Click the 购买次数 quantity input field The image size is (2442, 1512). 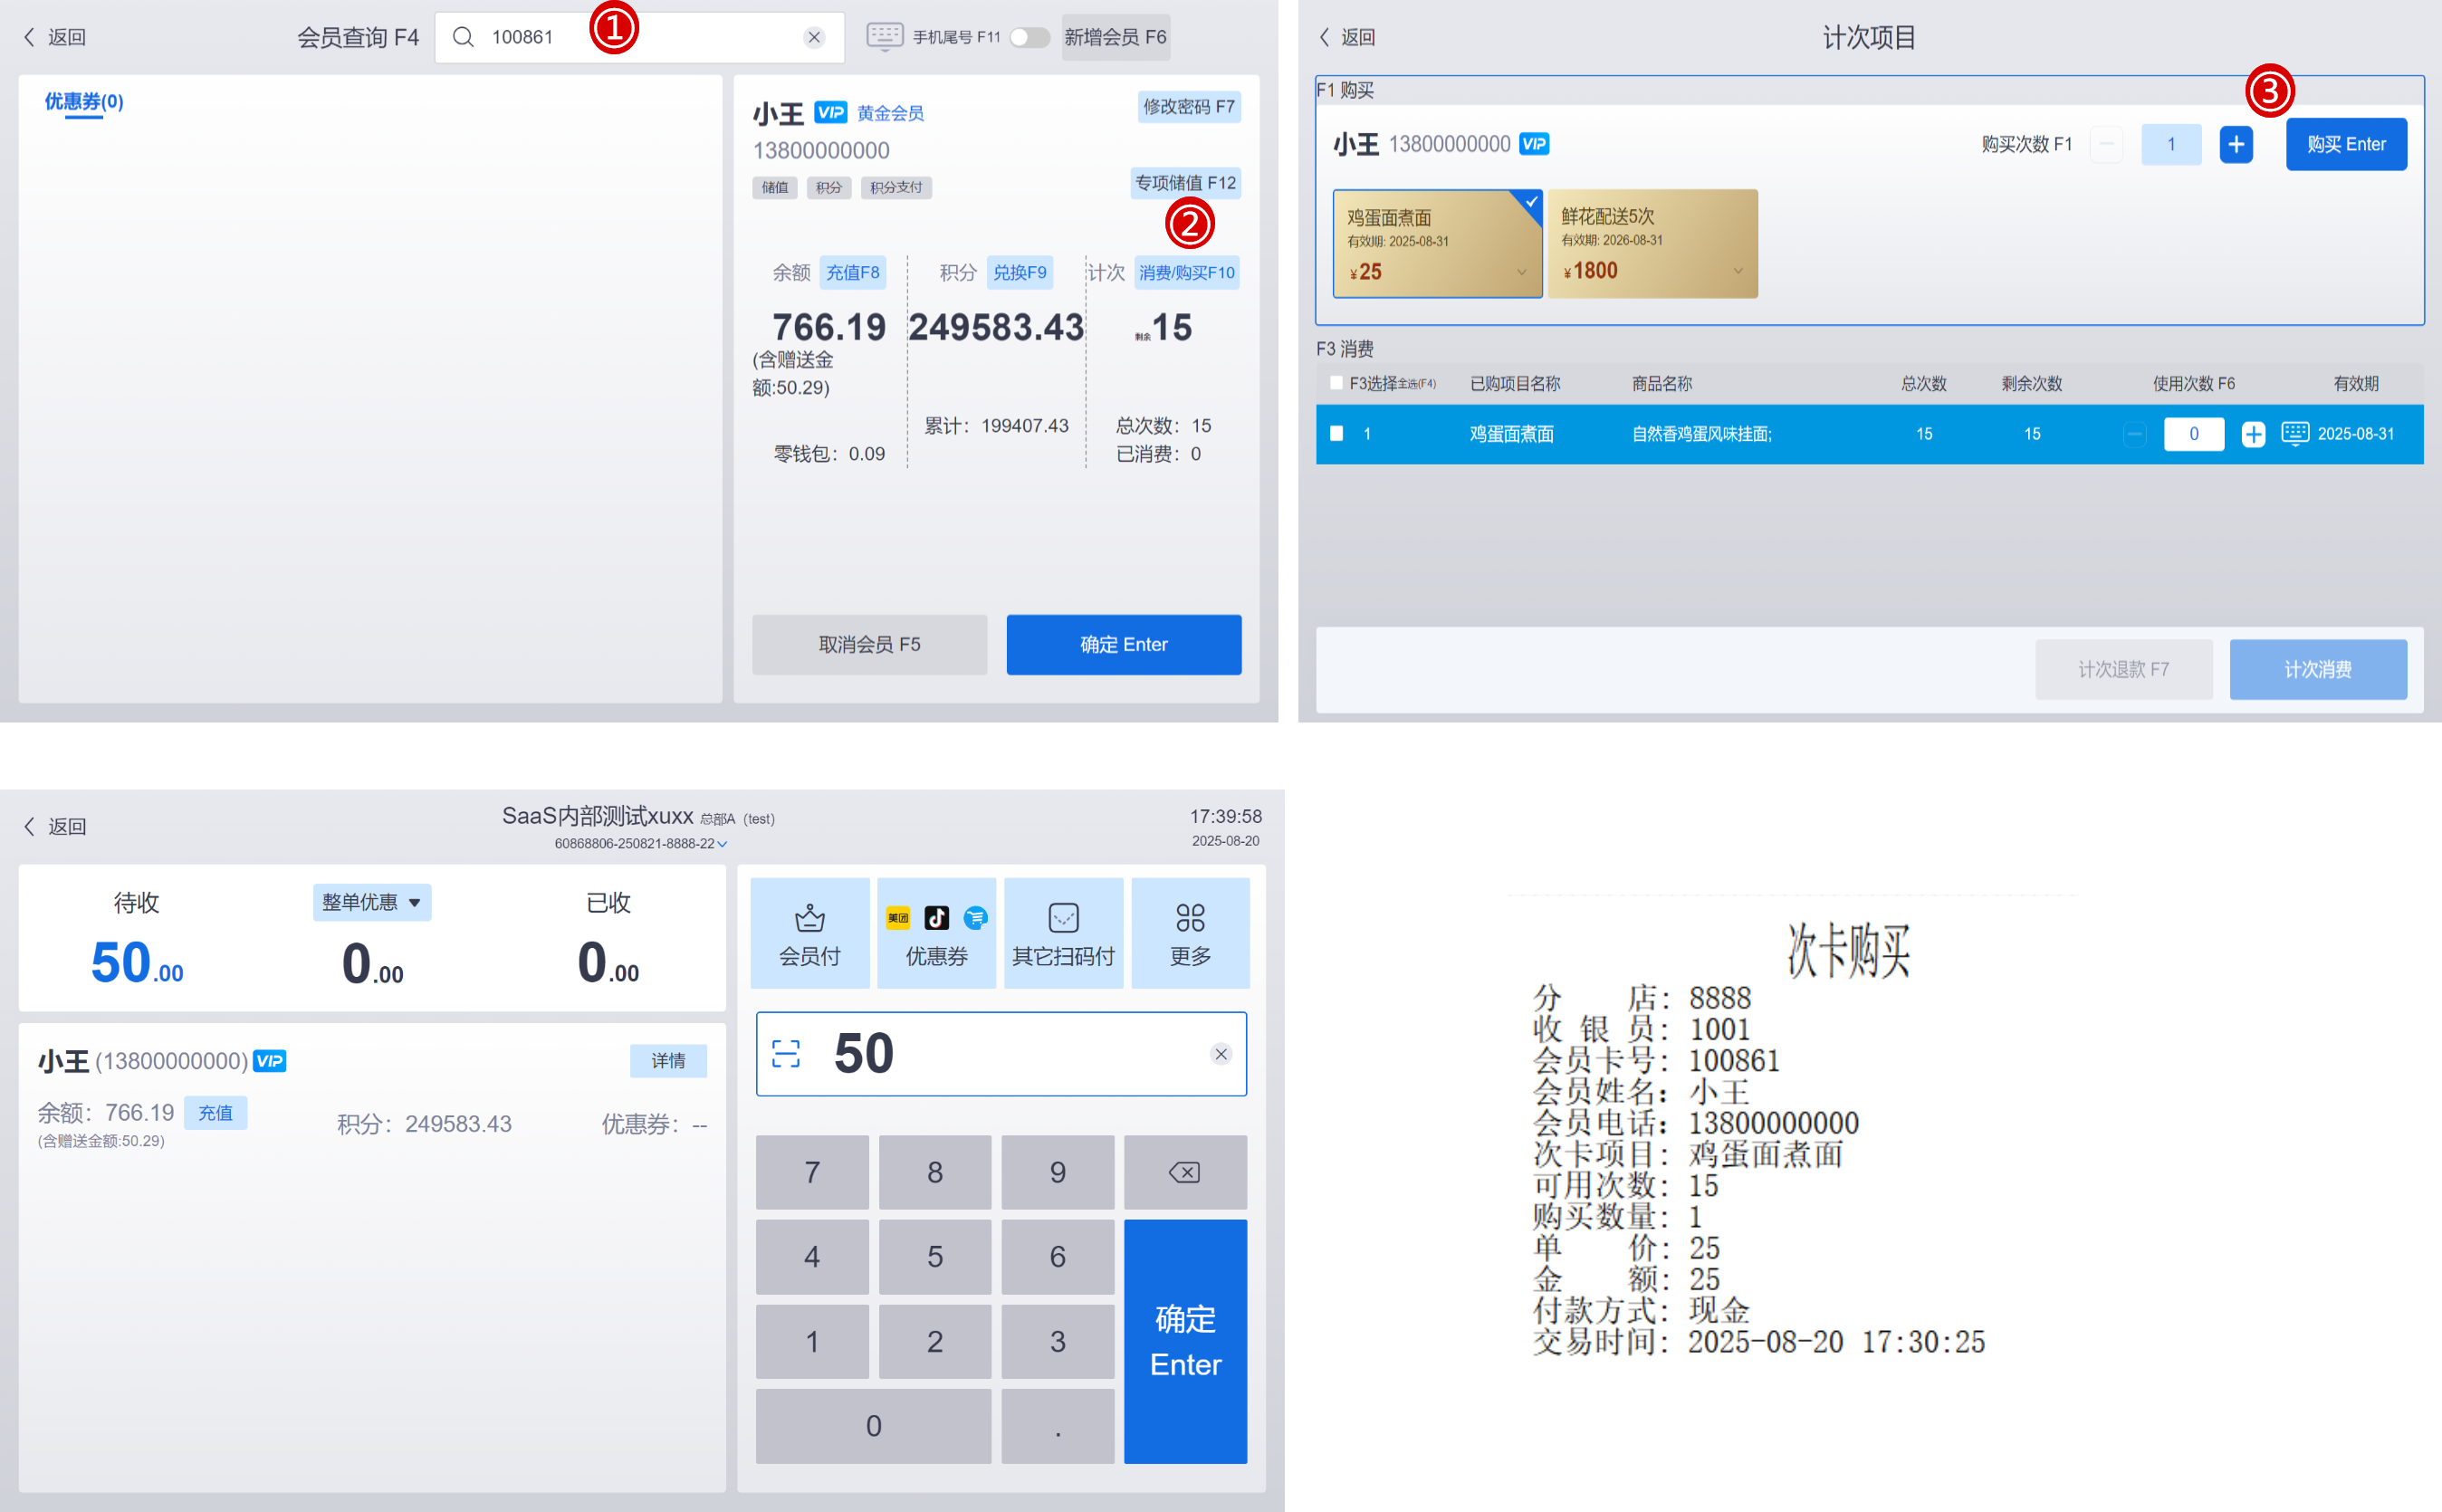(x=2171, y=144)
